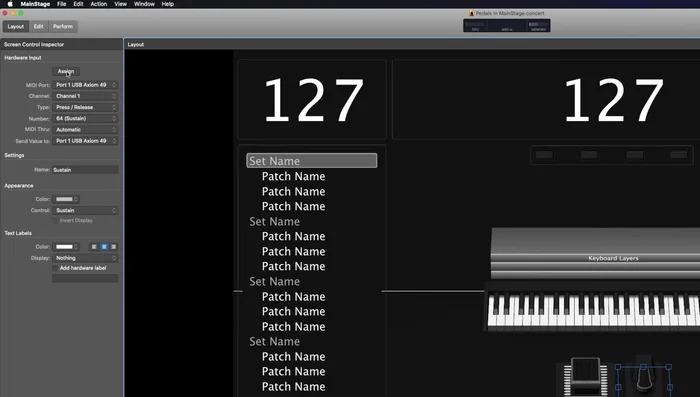Click the Layout workspace header label
The height and width of the screenshot is (397, 700).
tap(136, 45)
